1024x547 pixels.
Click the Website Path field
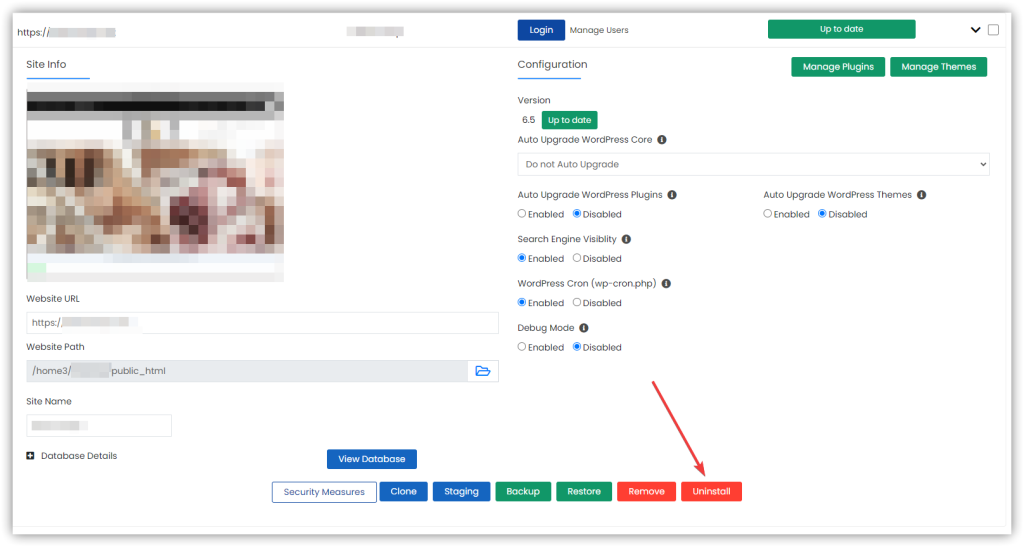(247, 371)
